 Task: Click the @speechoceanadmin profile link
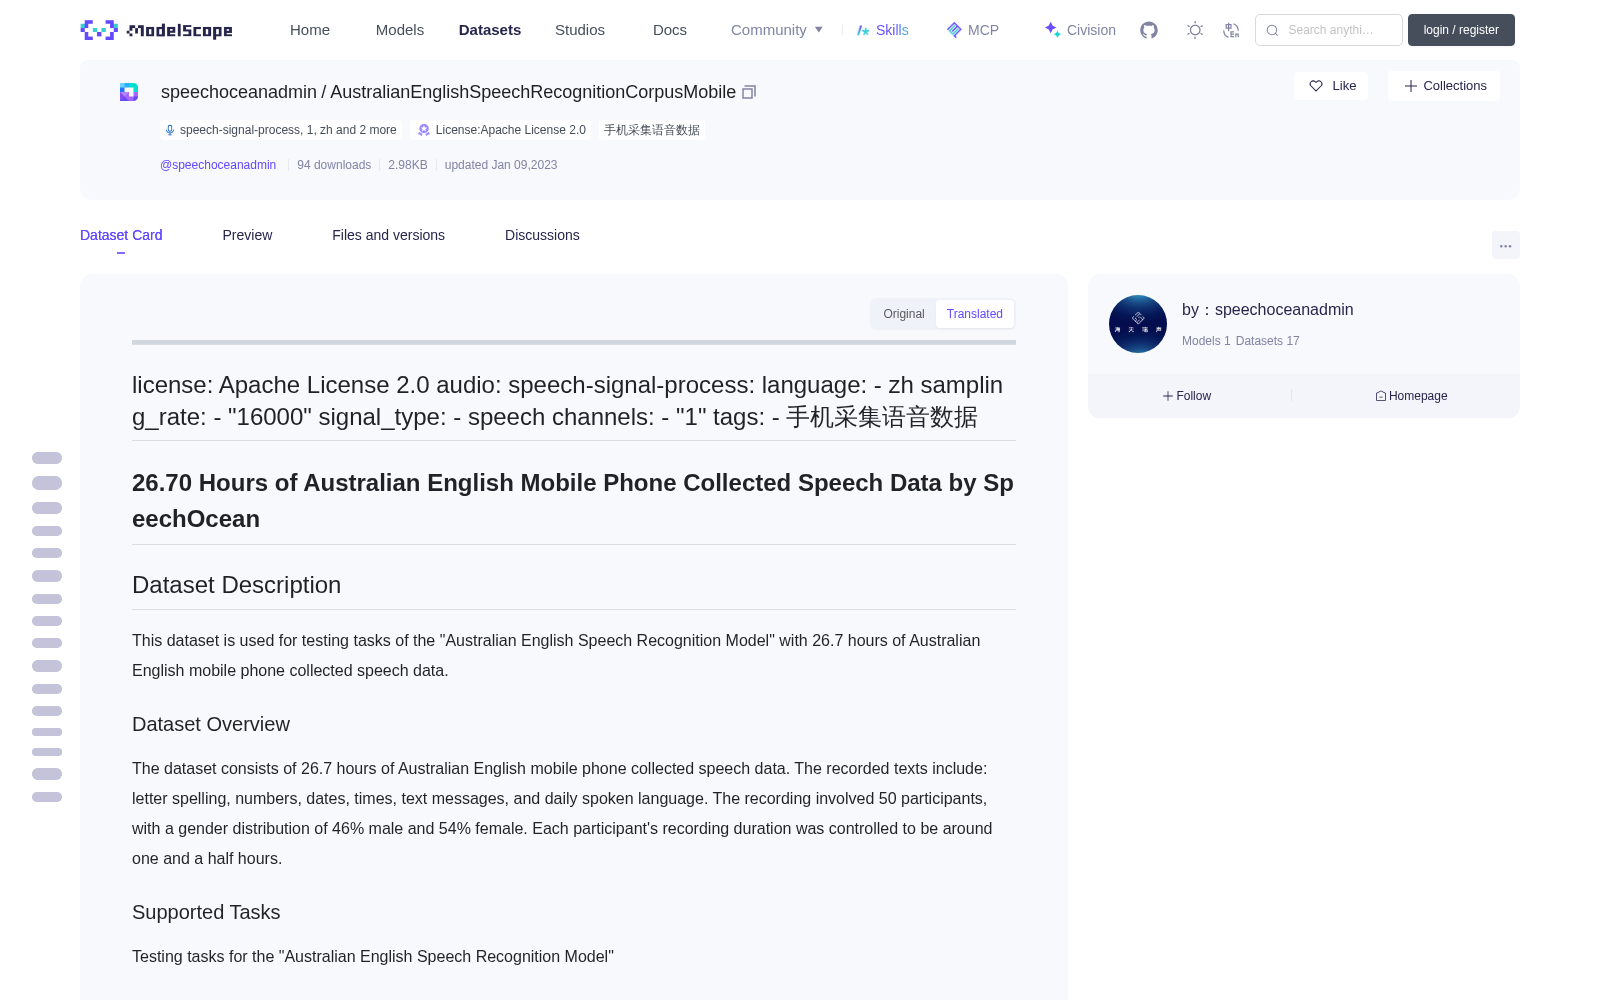[x=218, y=165]
